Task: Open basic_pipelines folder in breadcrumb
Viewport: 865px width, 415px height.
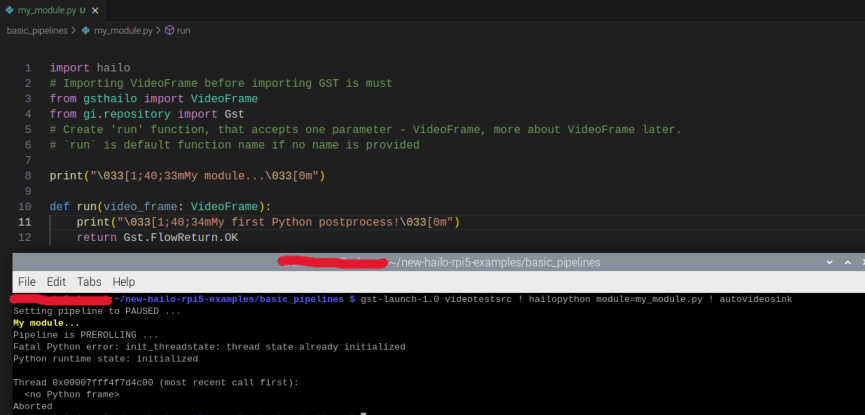Action: 37,31
